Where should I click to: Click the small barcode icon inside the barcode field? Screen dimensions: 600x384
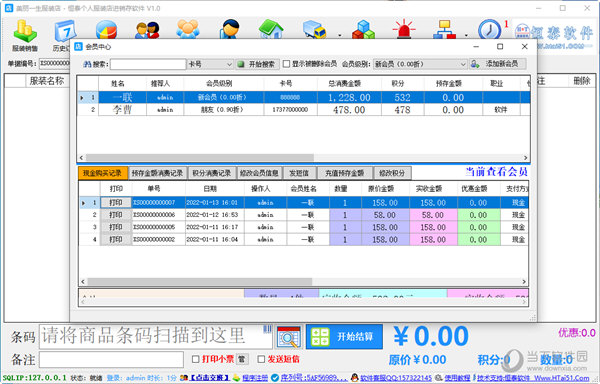[x=267, y=329]
